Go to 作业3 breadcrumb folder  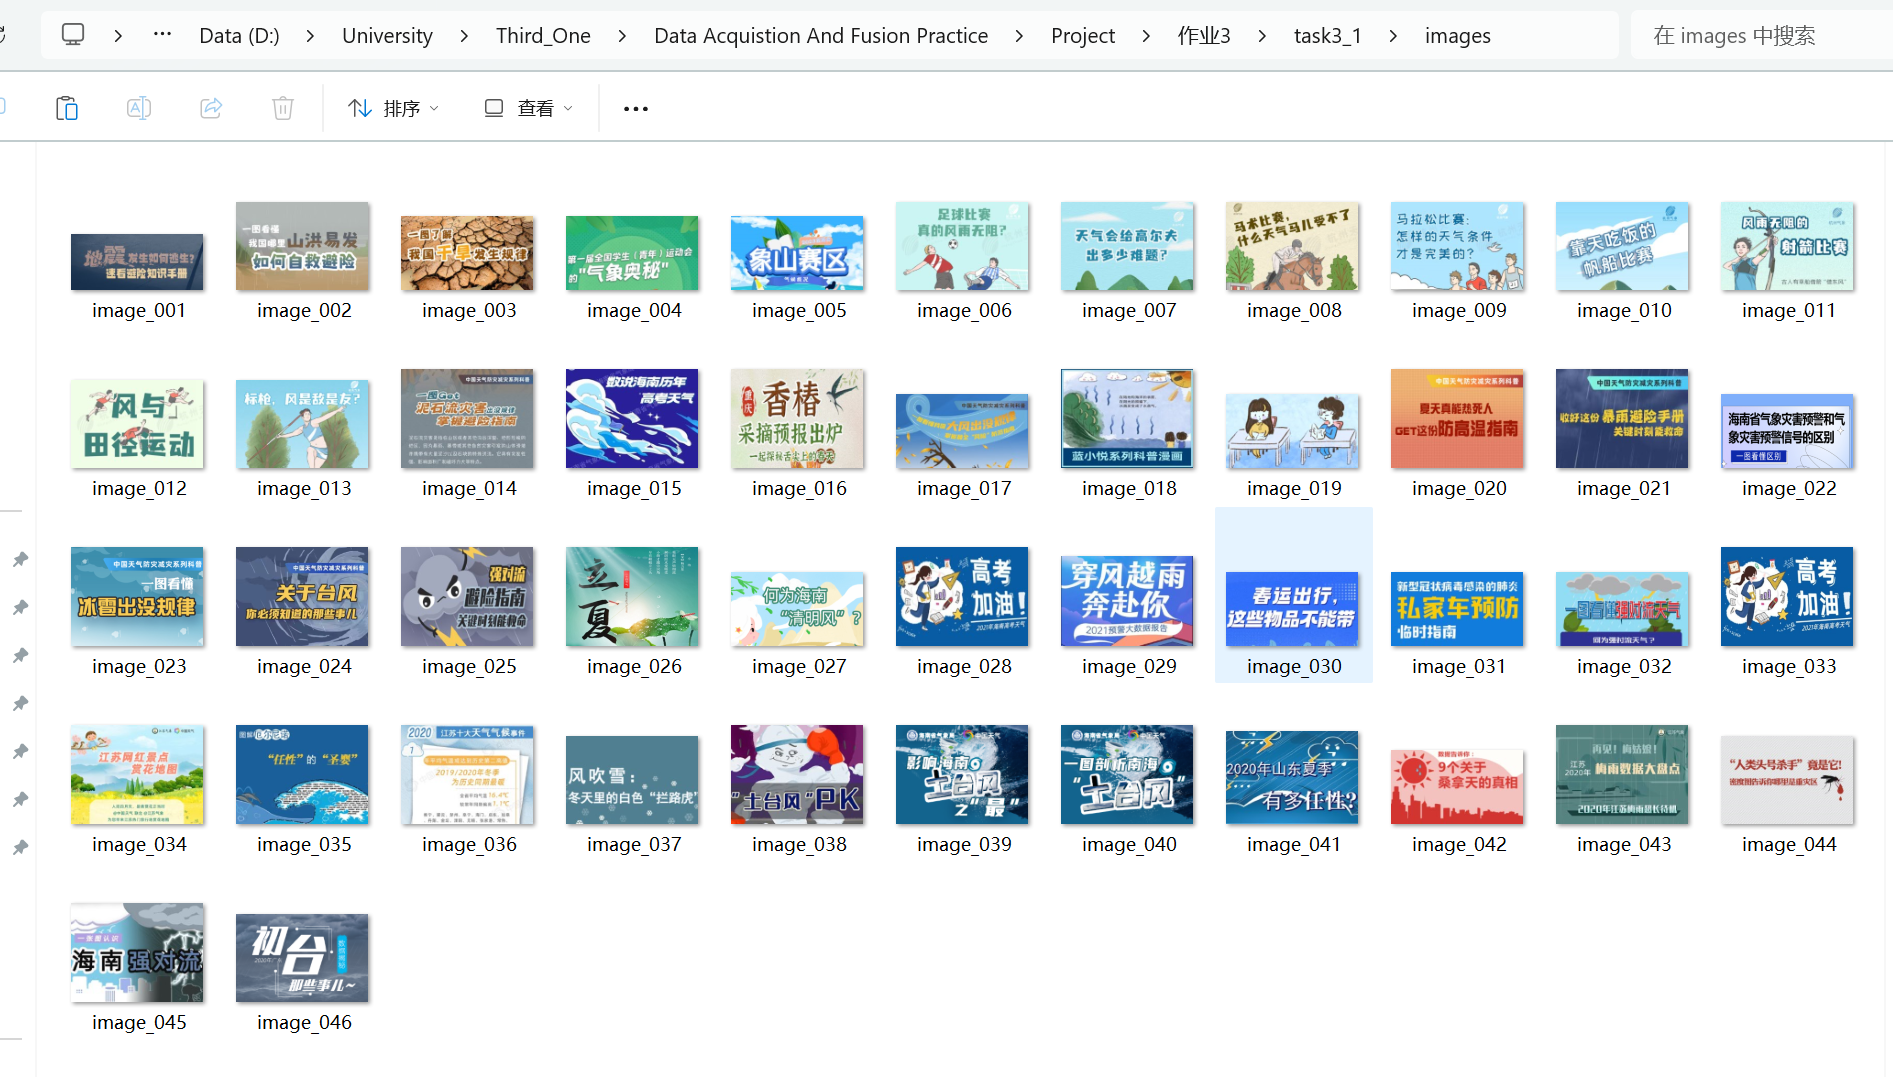(x=1204, y=36)
